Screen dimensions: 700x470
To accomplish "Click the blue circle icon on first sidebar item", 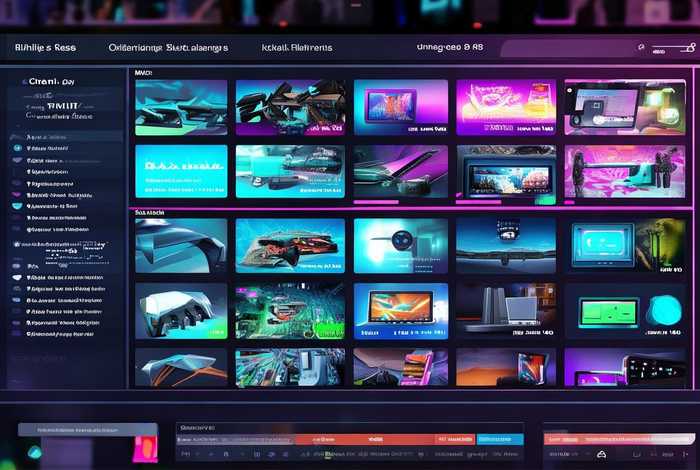I will [x=18, y=147].
